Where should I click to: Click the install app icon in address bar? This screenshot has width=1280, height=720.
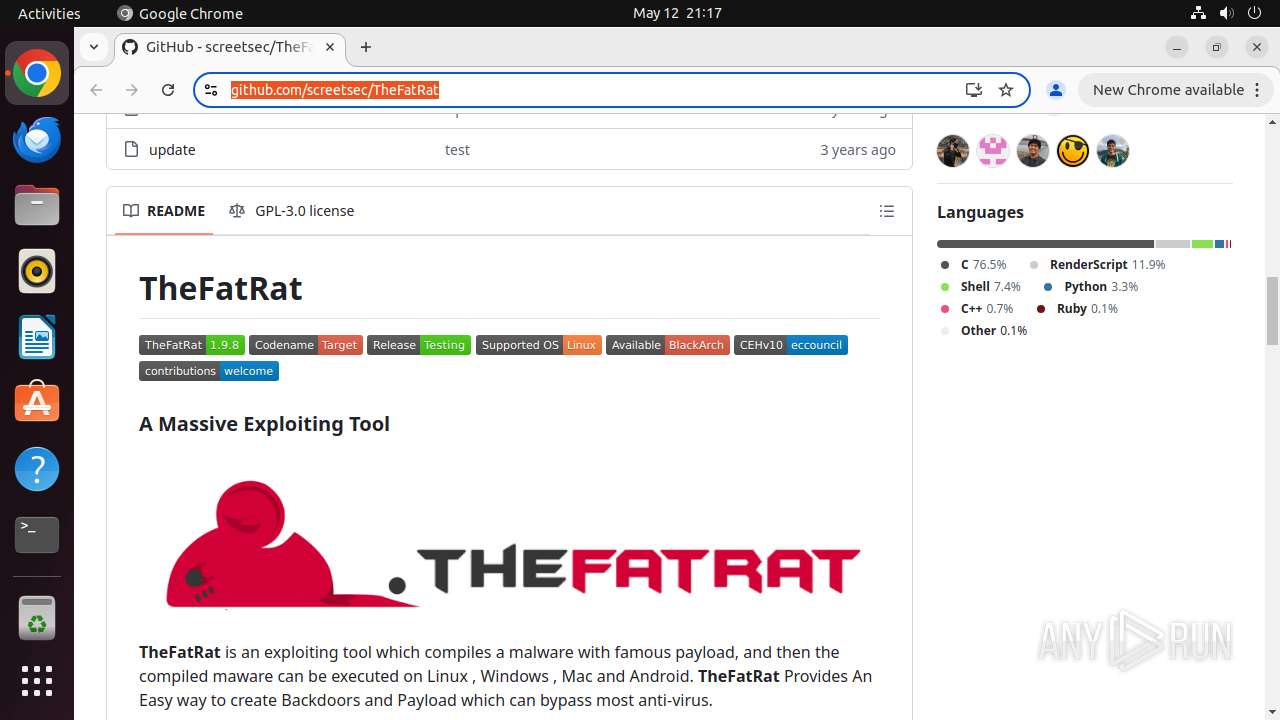(974, 90)
